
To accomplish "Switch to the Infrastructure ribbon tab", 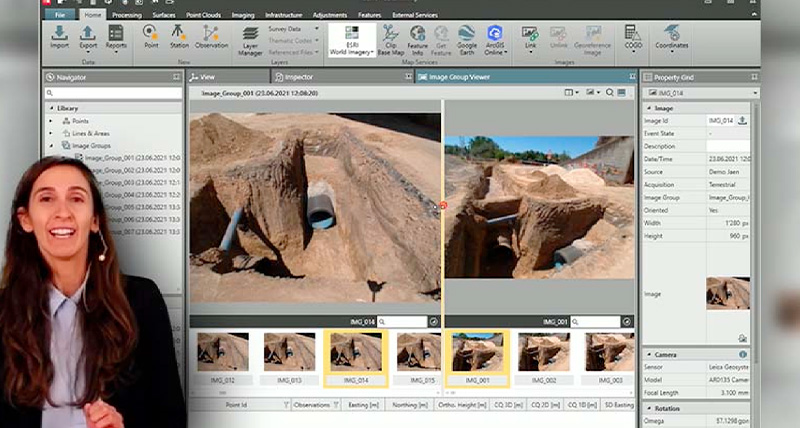I will 284,15.
